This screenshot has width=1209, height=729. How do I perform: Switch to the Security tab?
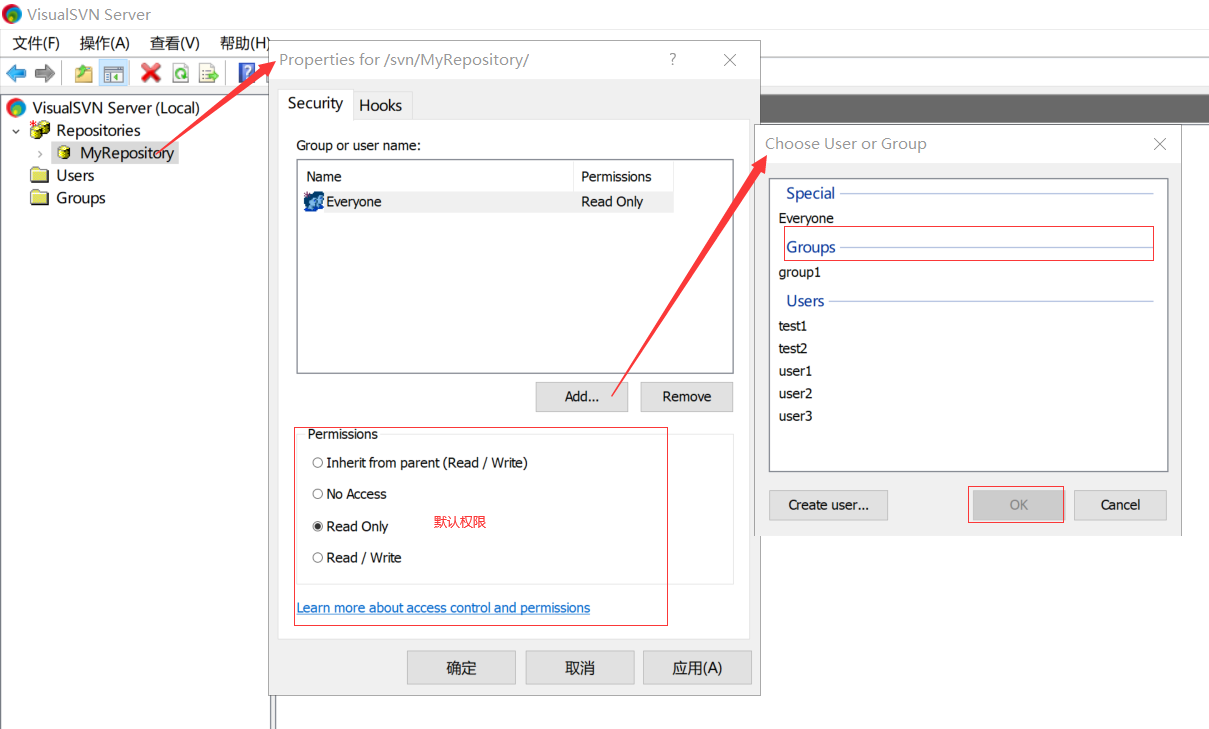click(315, 104)
